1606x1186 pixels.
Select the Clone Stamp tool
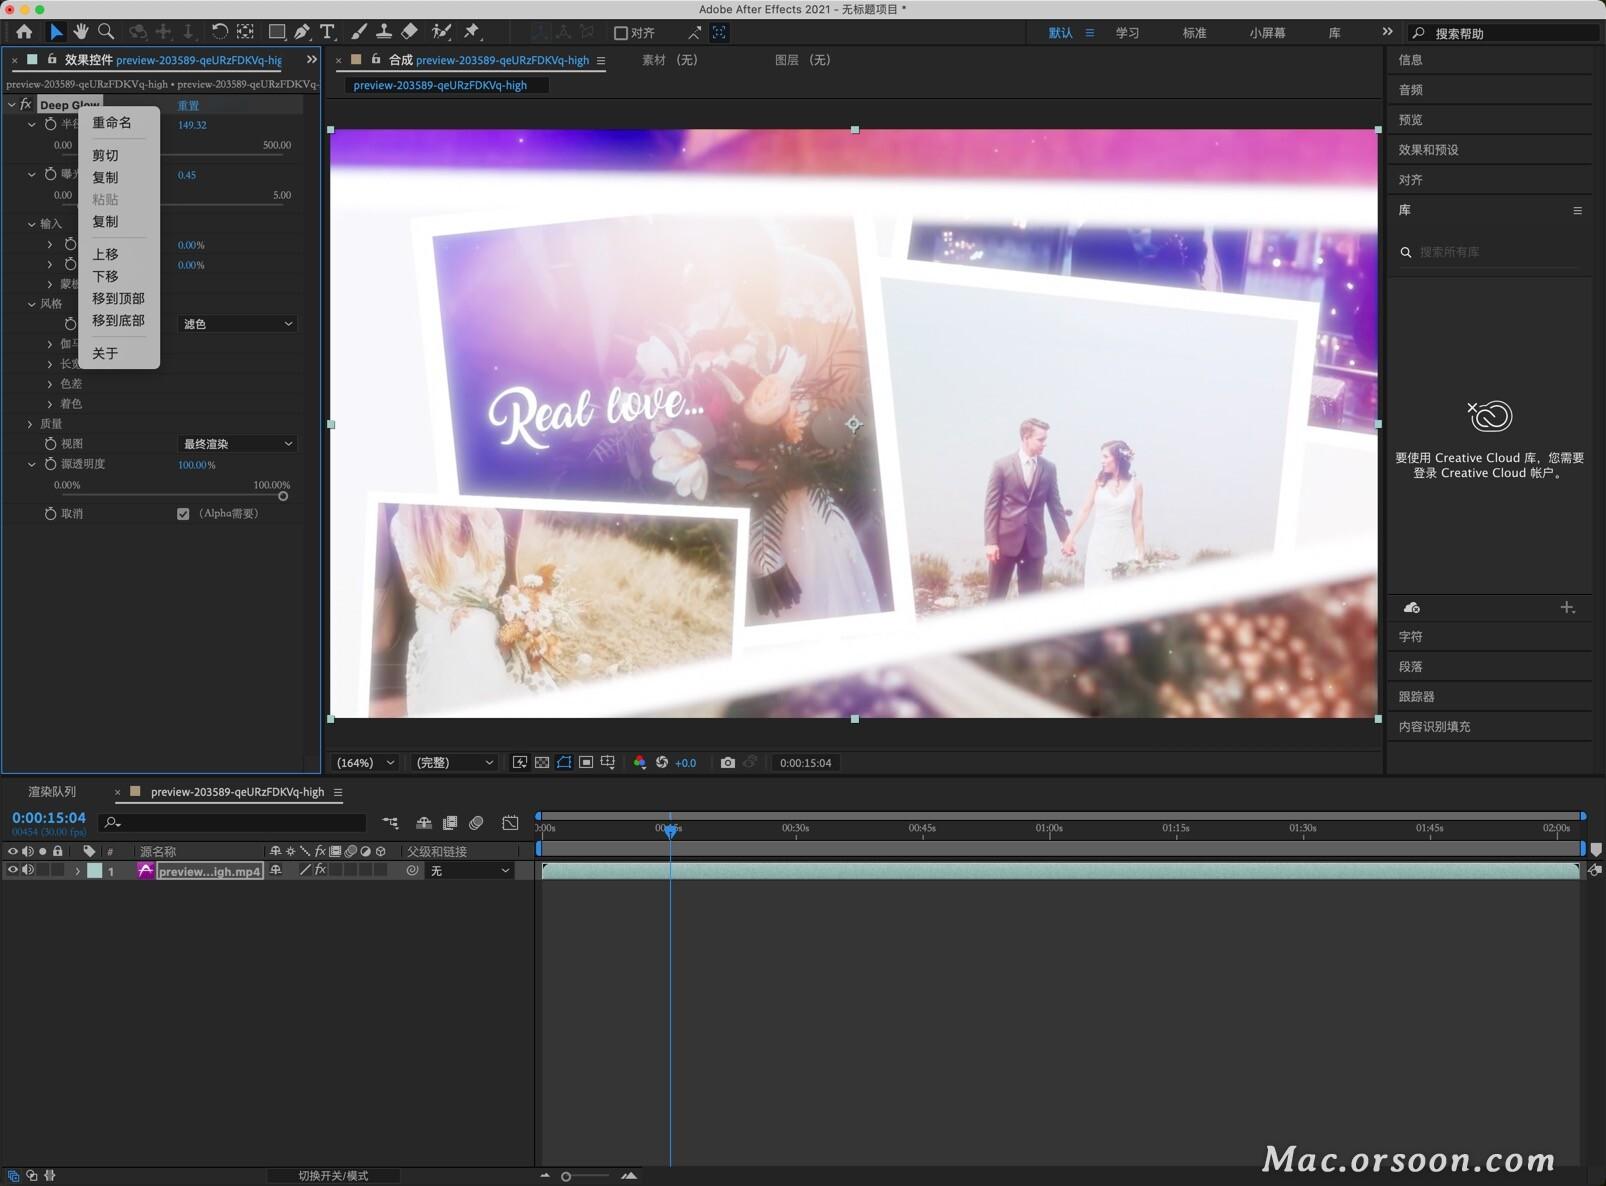click(384, 32)
